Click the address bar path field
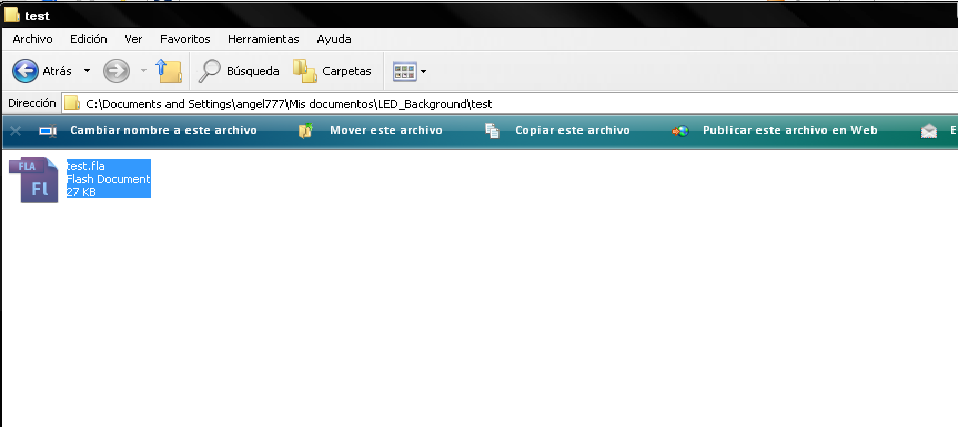 pyautogui.click(x=510, y=104)
